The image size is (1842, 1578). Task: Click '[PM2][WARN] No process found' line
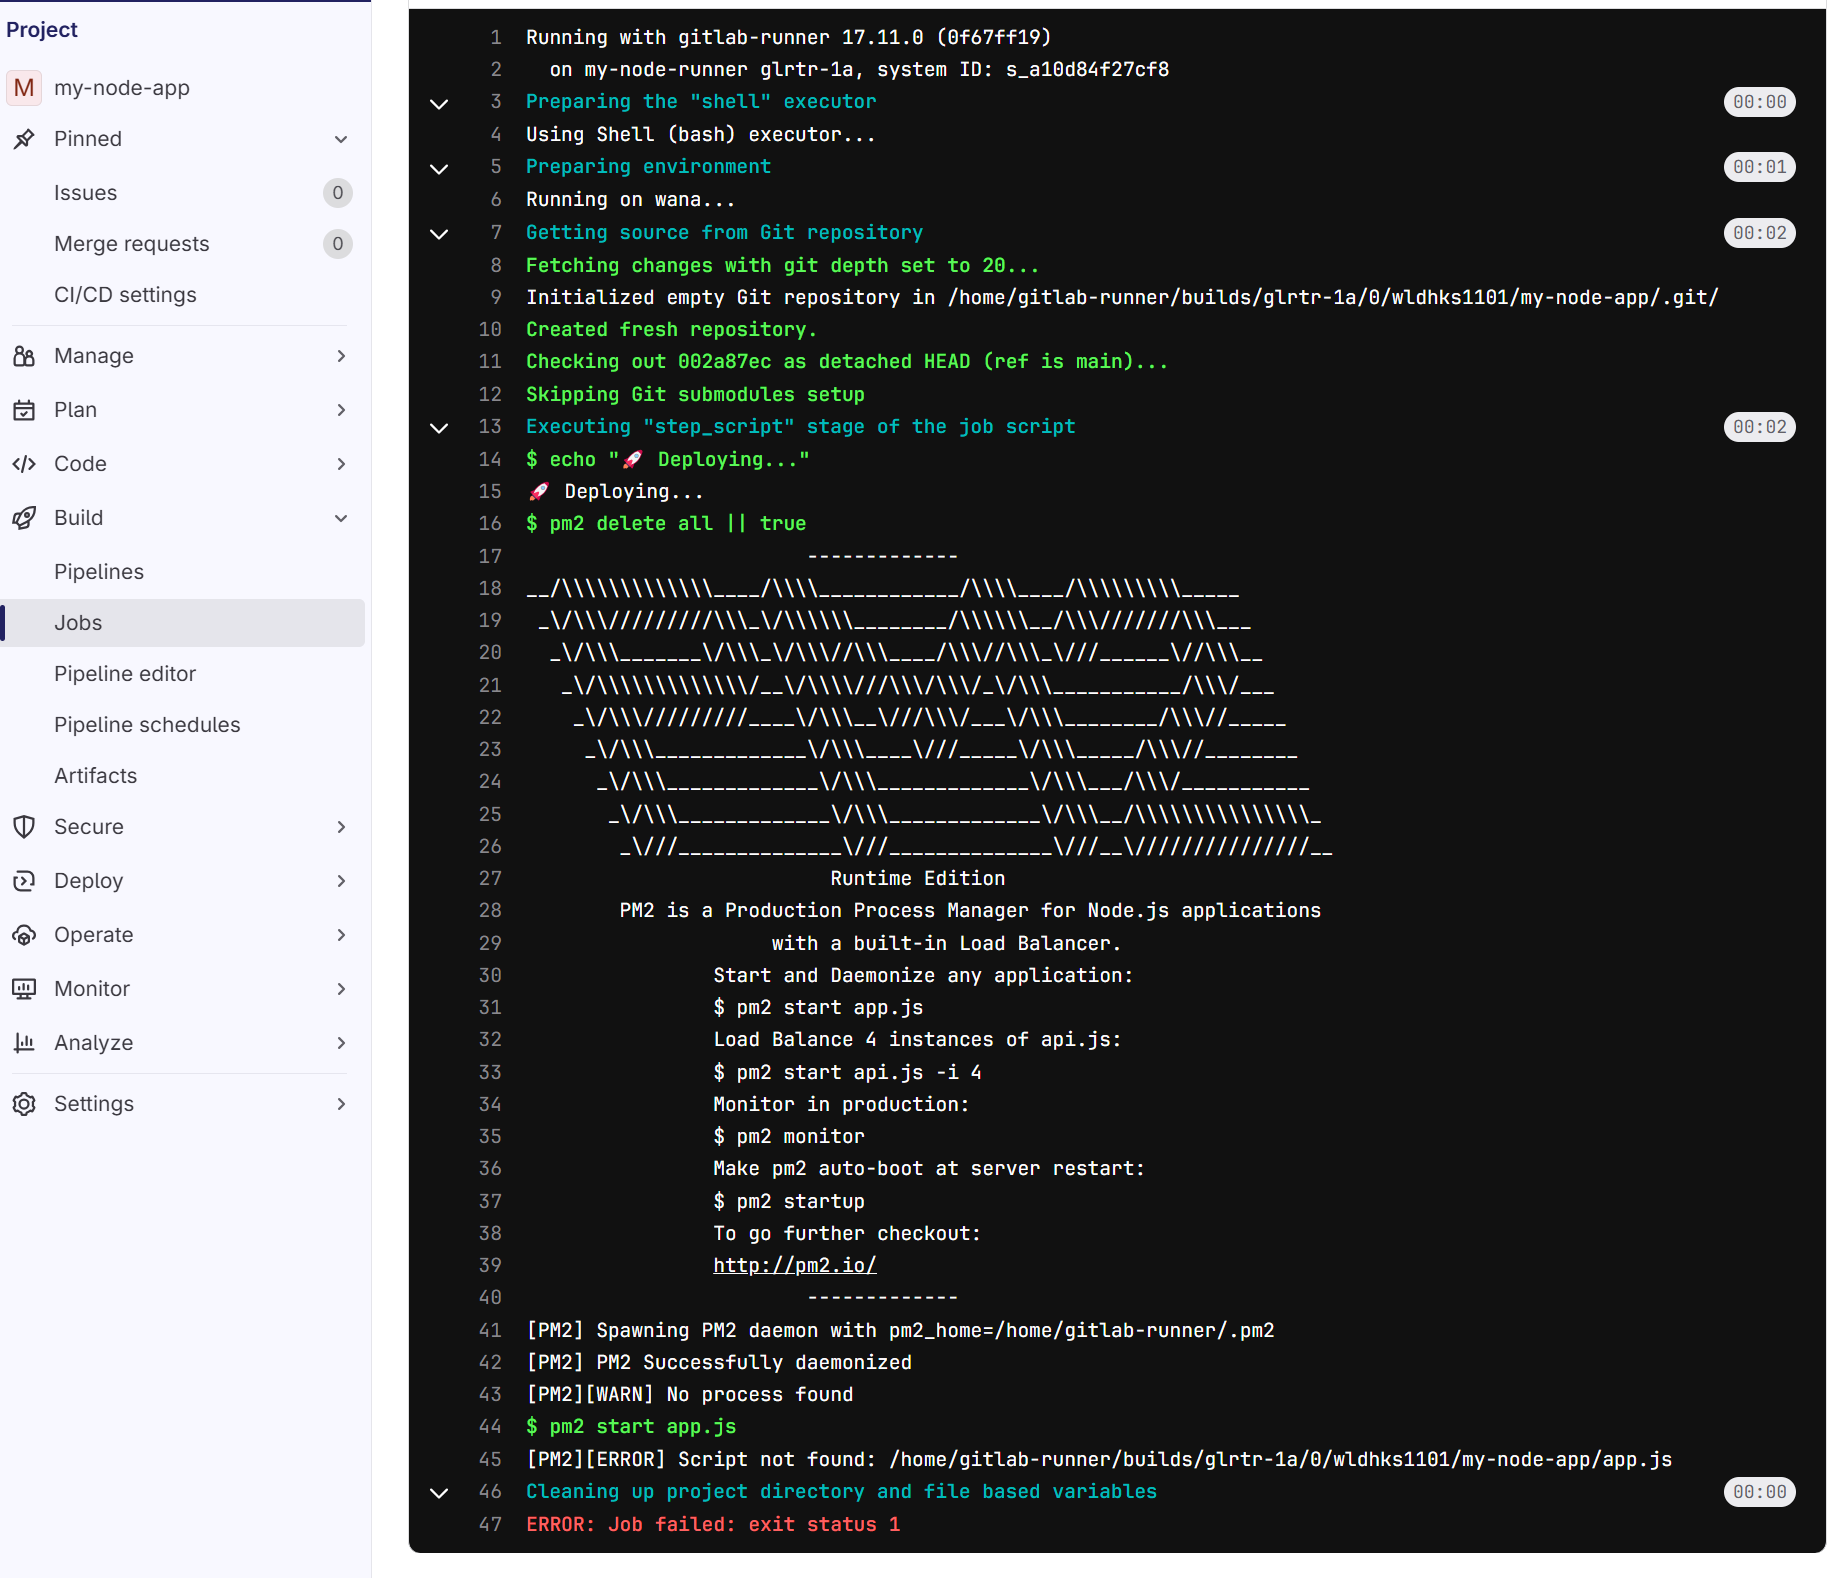(x=690, y=1394)
